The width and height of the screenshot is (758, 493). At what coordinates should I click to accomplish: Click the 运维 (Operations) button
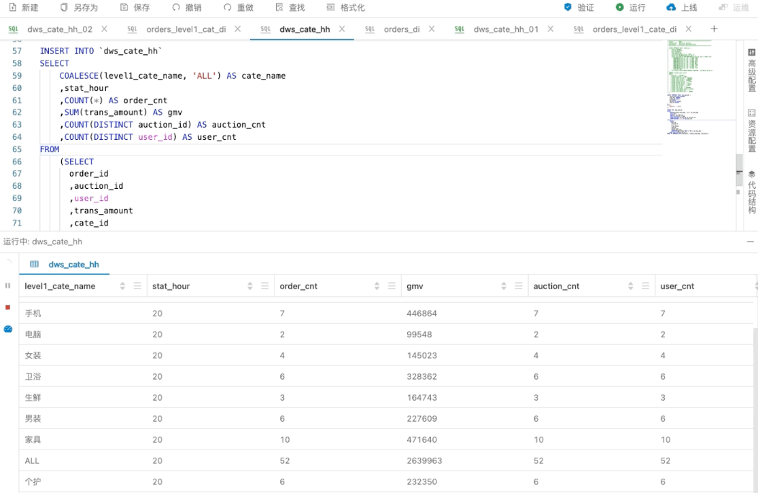tap(734, 7)
